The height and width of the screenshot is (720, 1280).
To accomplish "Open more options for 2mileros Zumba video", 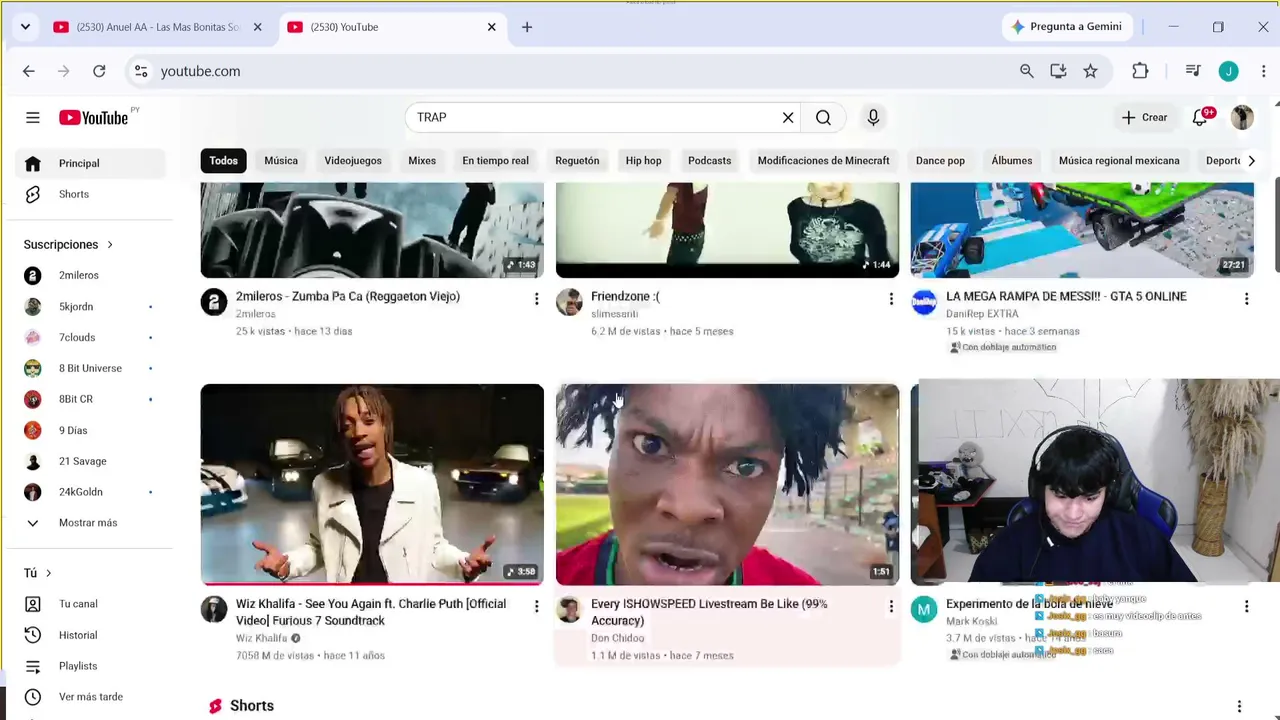I will click(x=536, y=298).
